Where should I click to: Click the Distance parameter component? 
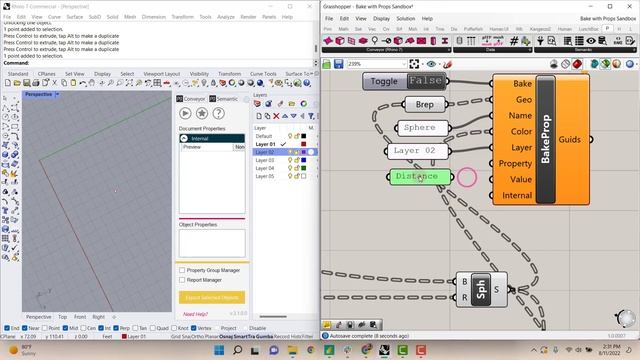[x=420, y=177]
